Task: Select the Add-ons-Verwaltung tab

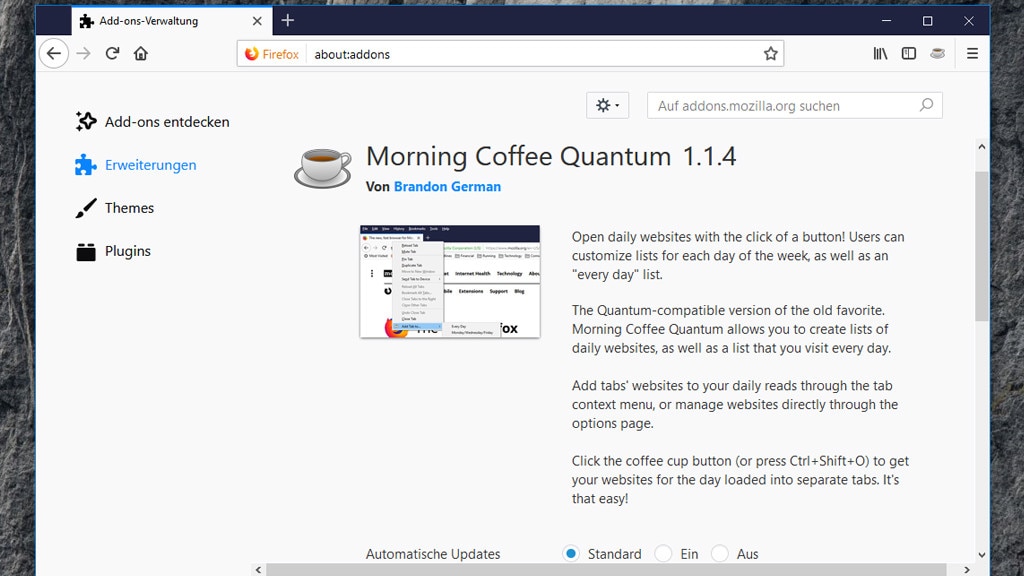Action: (171, 21)
